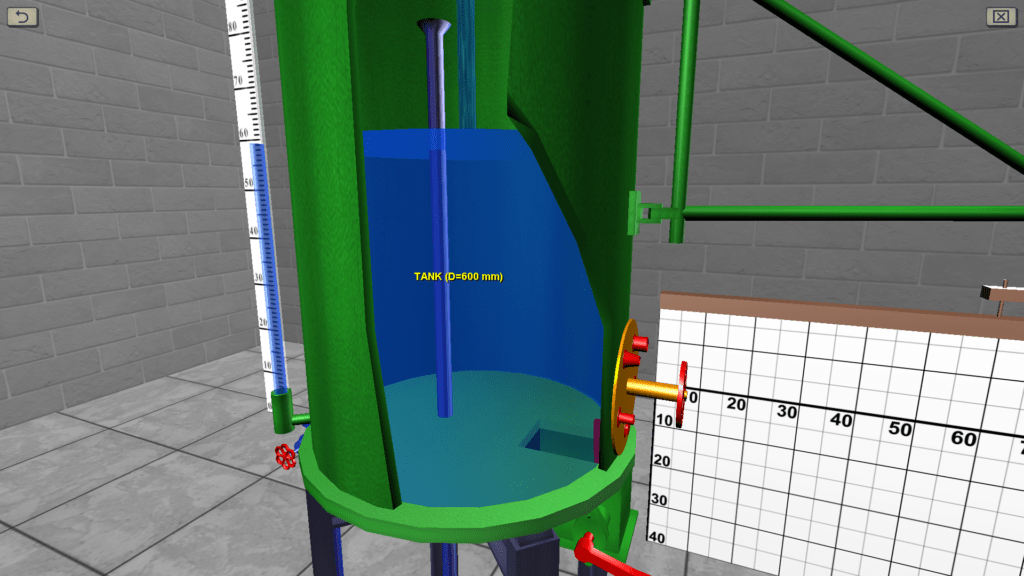Viewport: 1024px width, 576px height.
Task: Click the rectangular opening in tank floor
Action: 555,439
